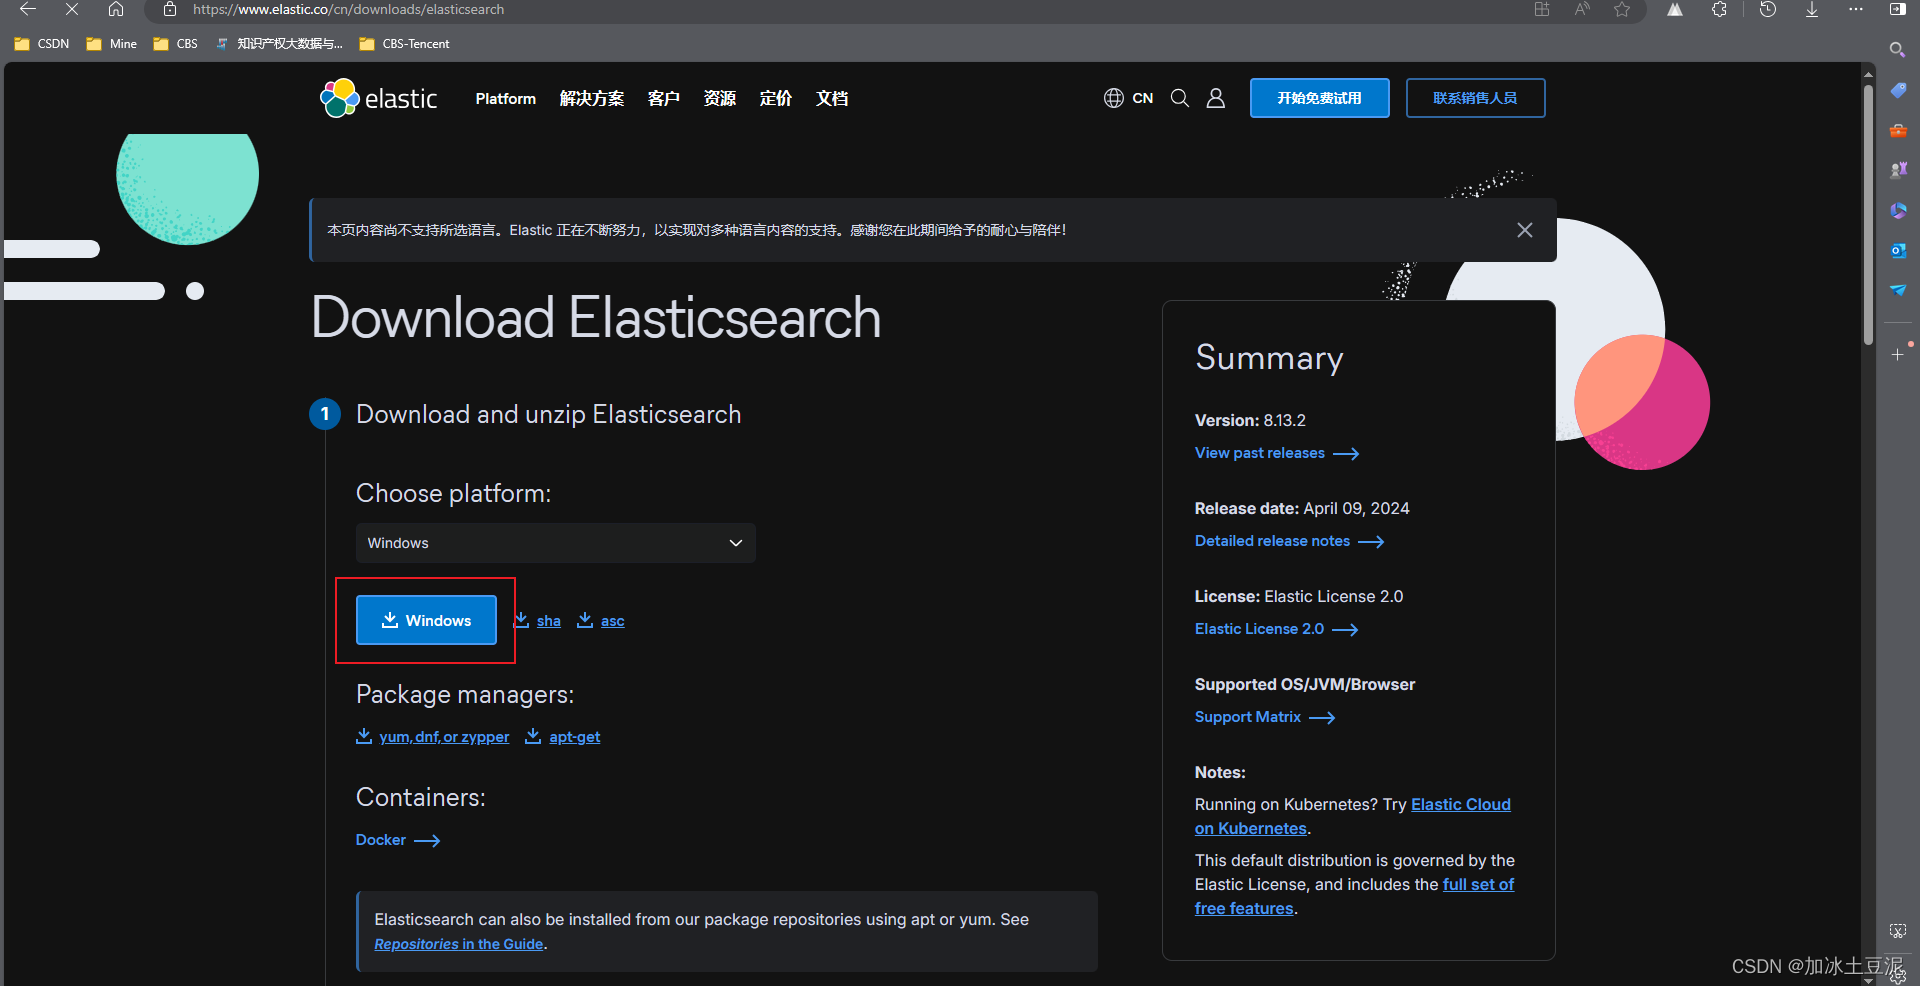Open the Platform menu
Image resolution: width=1920 pixels, height=986 pixels.
pos(506,98)
